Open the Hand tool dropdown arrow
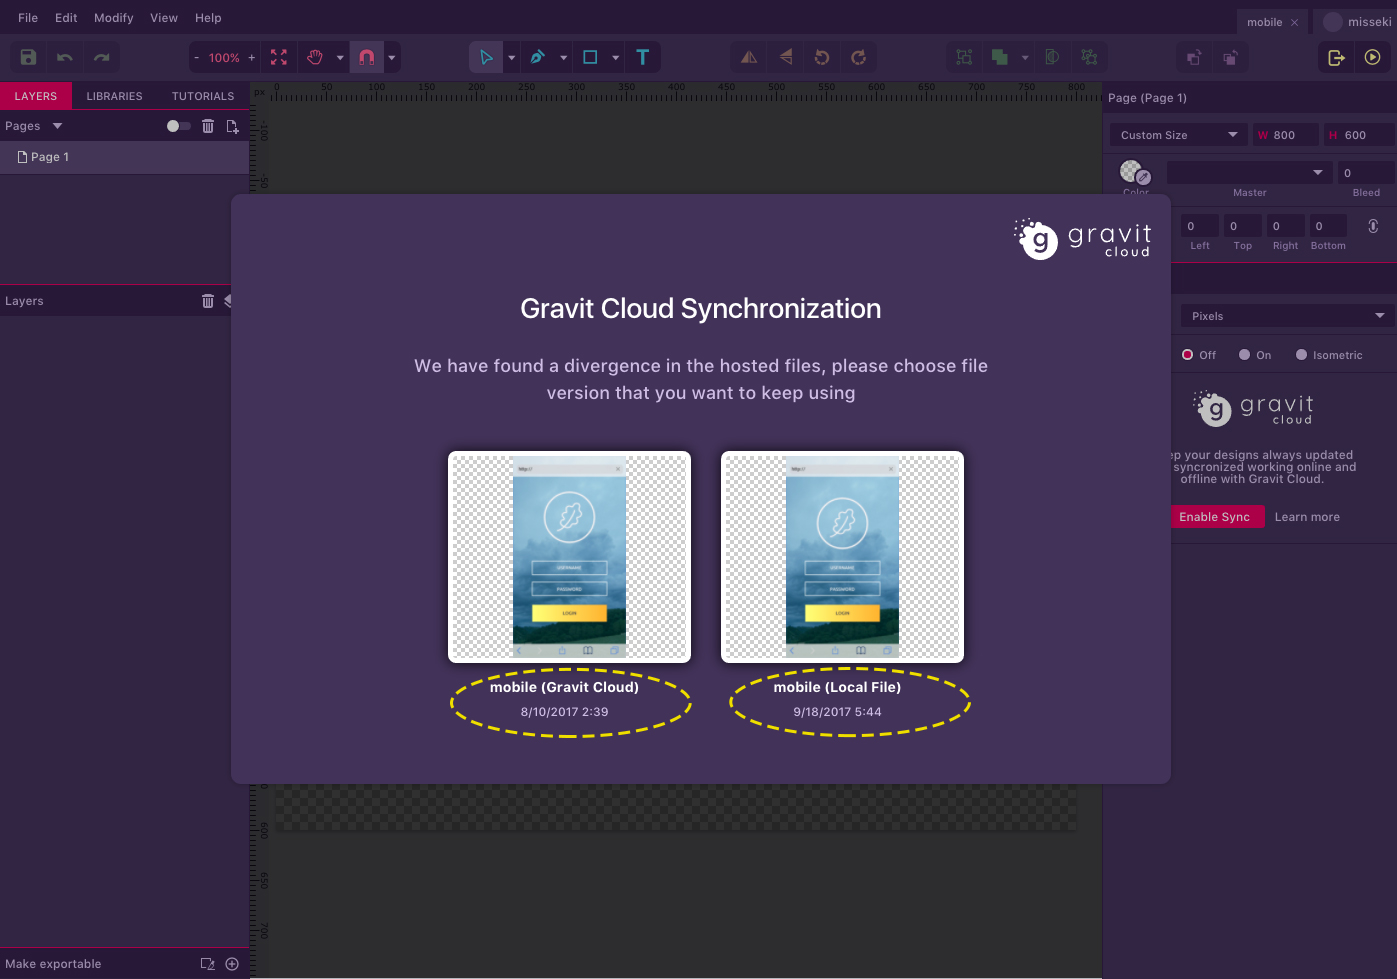The width and height of the screenshot is (1397, 979). 340,58
